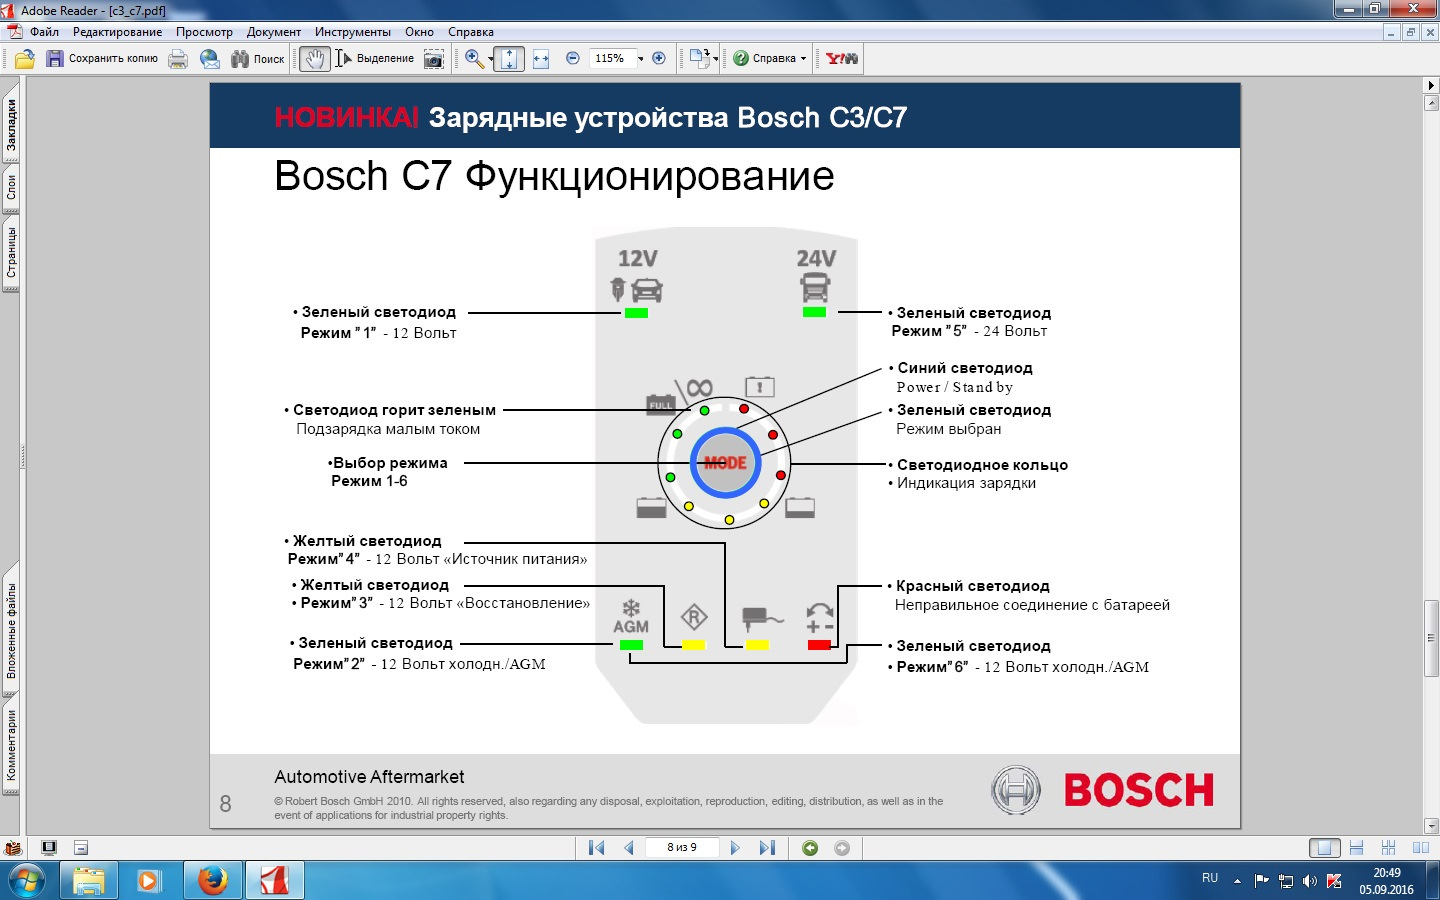Click the grey next view button
This screenshot has height=900, width=1440.
(x=842, y=848)
